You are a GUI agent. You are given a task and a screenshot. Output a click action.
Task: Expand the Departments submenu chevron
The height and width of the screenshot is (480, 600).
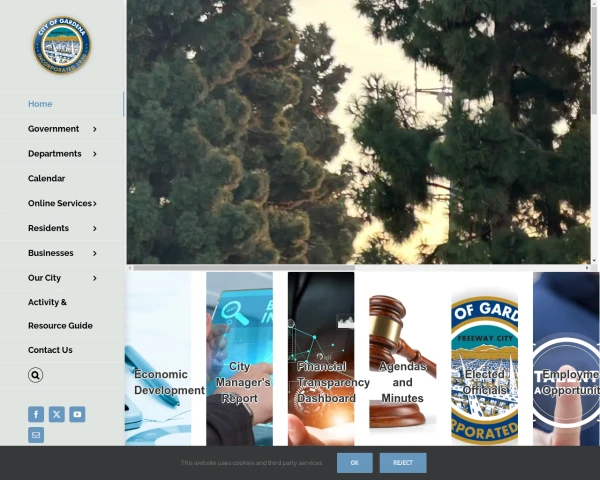(x=95, y=154)
